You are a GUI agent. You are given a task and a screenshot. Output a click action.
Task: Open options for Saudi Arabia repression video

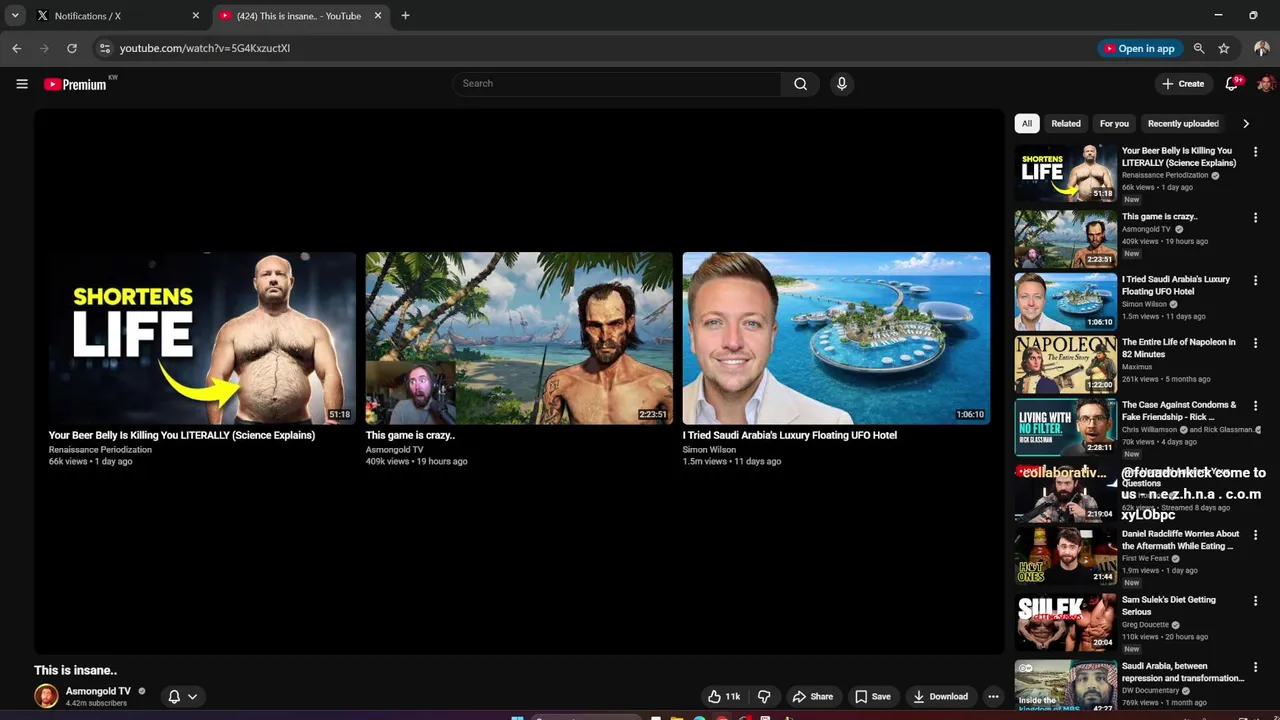pos(1255,667)
